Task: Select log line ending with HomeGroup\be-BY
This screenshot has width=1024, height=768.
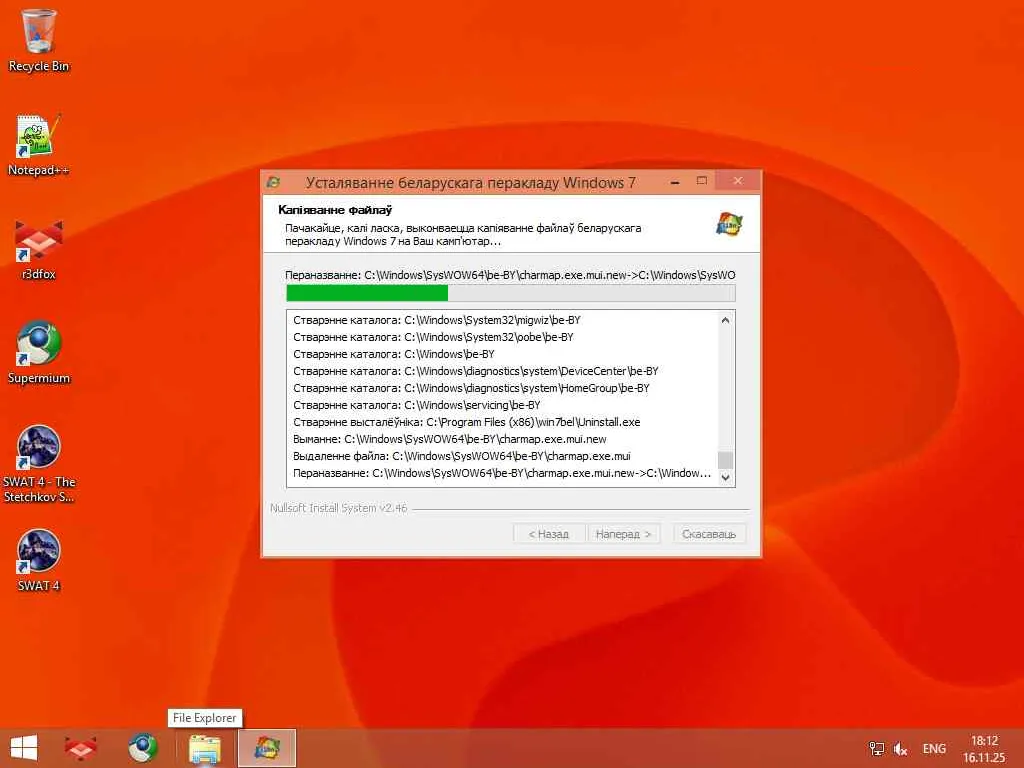Action: click(x=472, y=388)
